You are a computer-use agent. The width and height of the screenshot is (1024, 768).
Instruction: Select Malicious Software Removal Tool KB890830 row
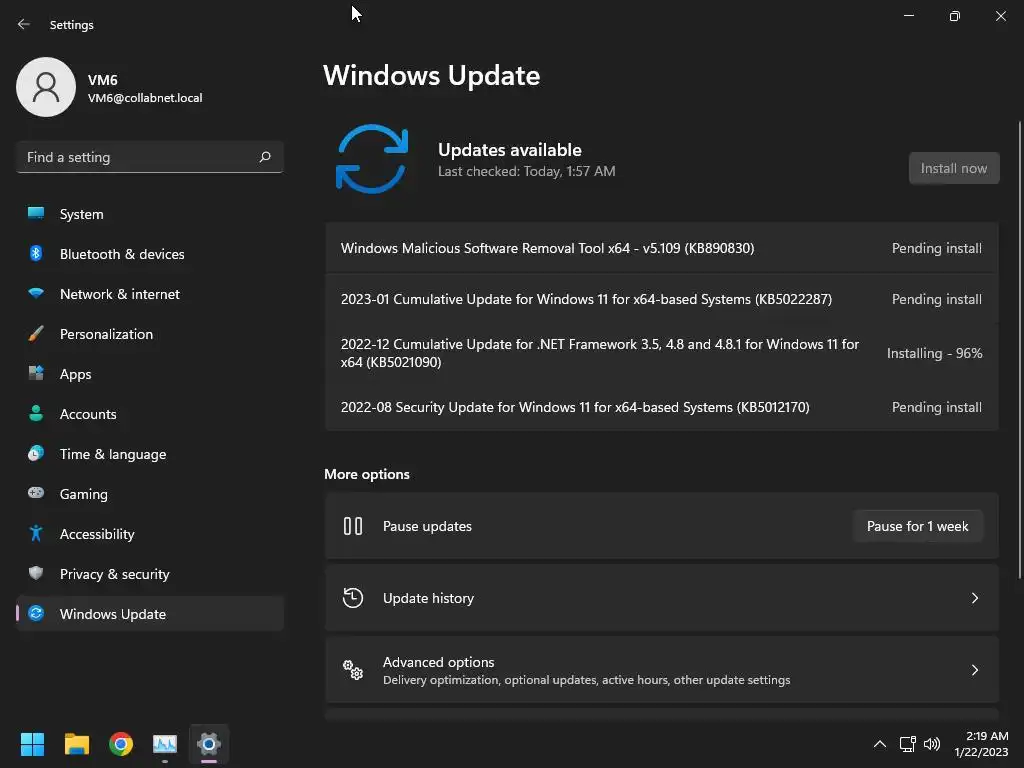pyautogui.click(x=662, y=248)
